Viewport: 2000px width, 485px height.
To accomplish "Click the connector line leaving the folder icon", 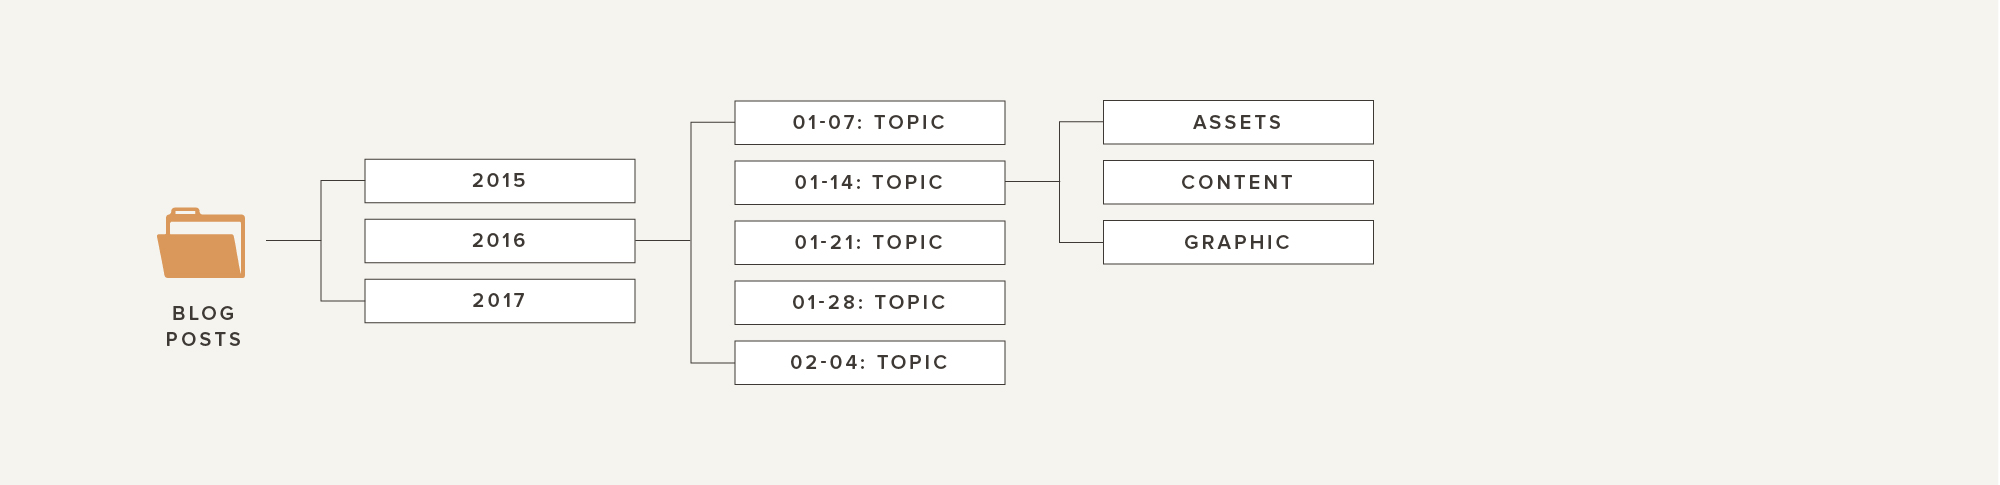I will point(293,241).
